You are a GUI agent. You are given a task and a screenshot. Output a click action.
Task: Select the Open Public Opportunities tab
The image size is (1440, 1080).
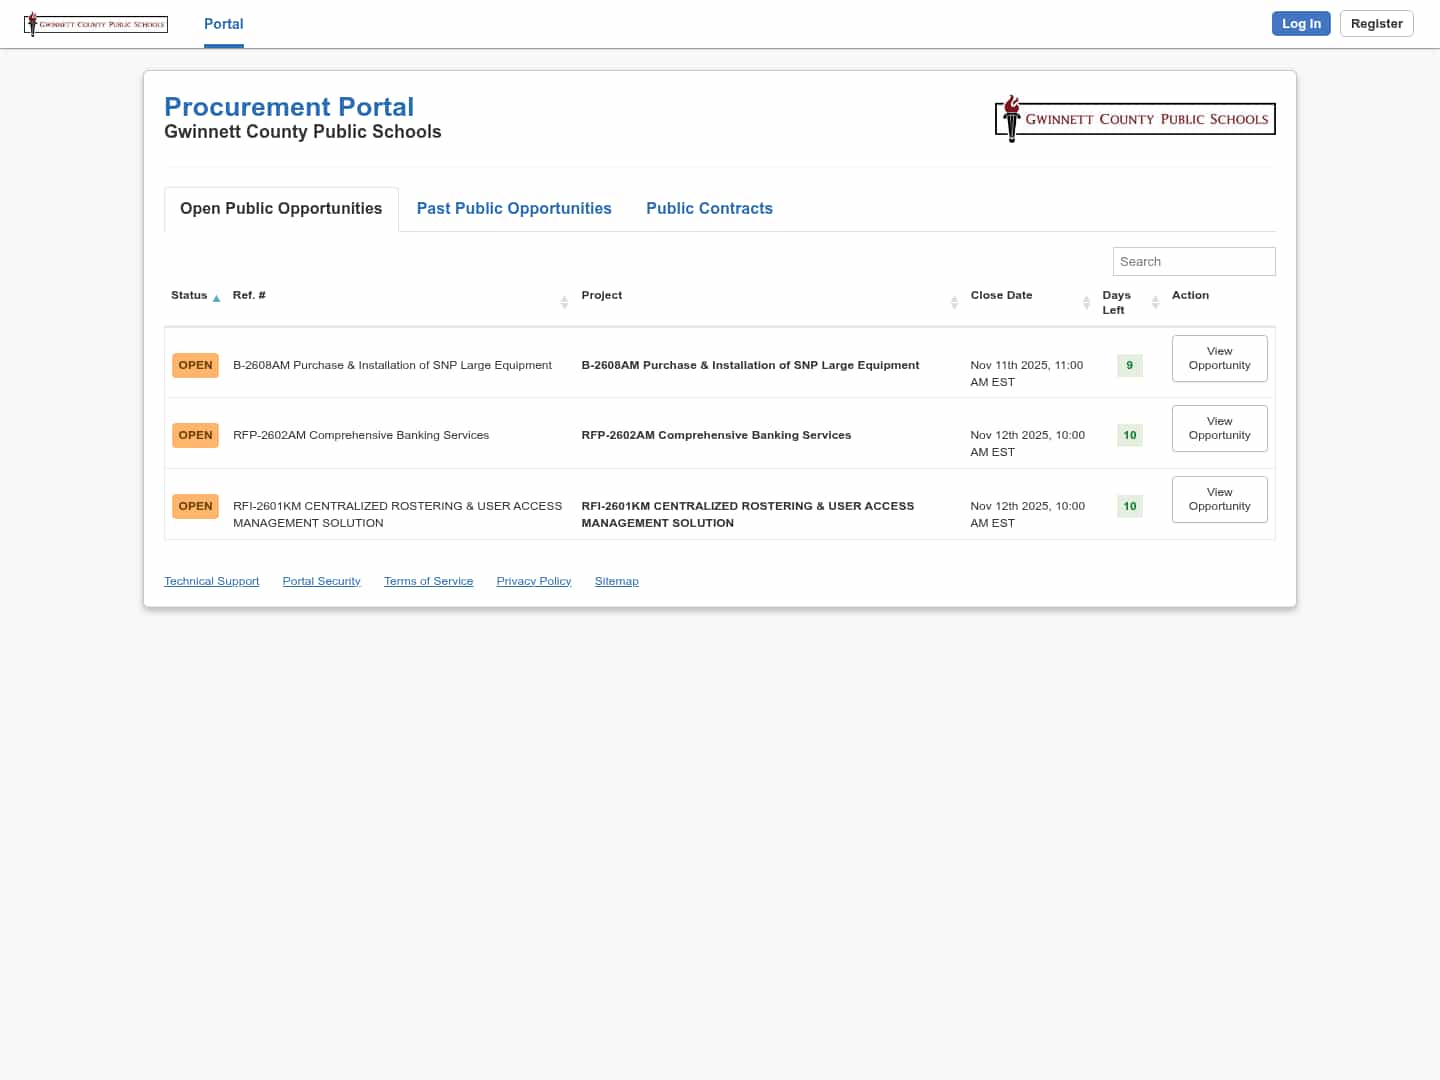click(x=281, y=208)
